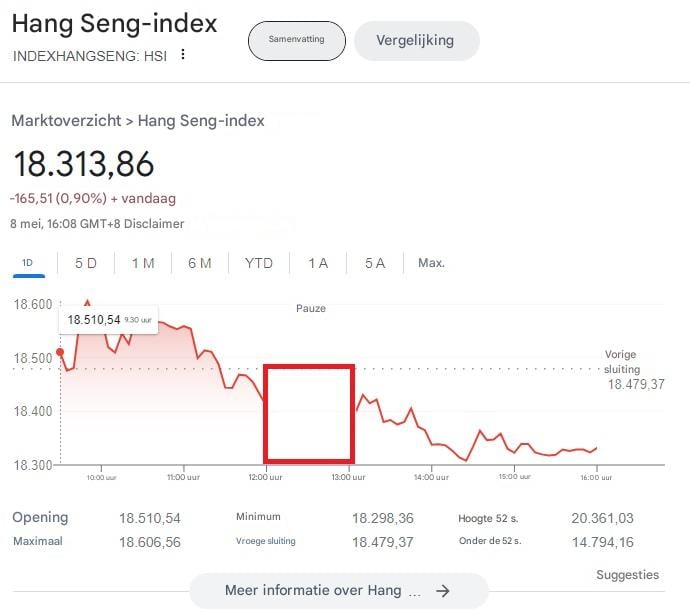Select the Samenvatting pill button
The width and height of the screenshot is (690, 612).
click(x=296, y=41)
